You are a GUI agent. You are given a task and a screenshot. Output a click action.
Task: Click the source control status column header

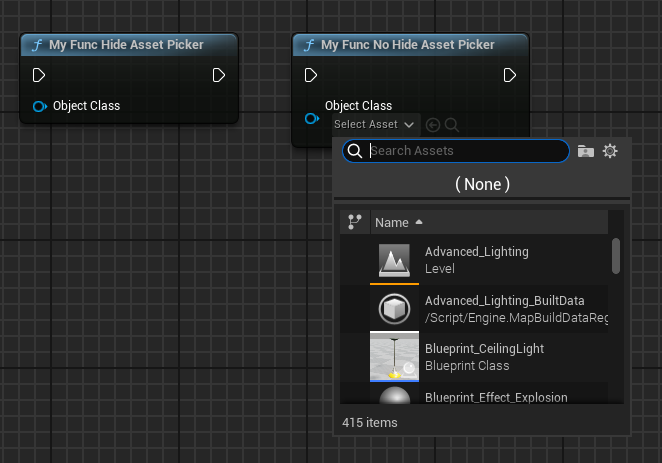coord(354,222)
